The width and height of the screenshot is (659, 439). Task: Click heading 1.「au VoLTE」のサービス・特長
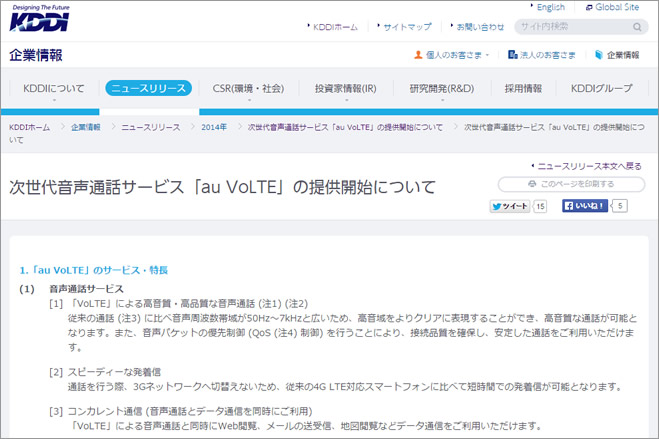(93, 270)
